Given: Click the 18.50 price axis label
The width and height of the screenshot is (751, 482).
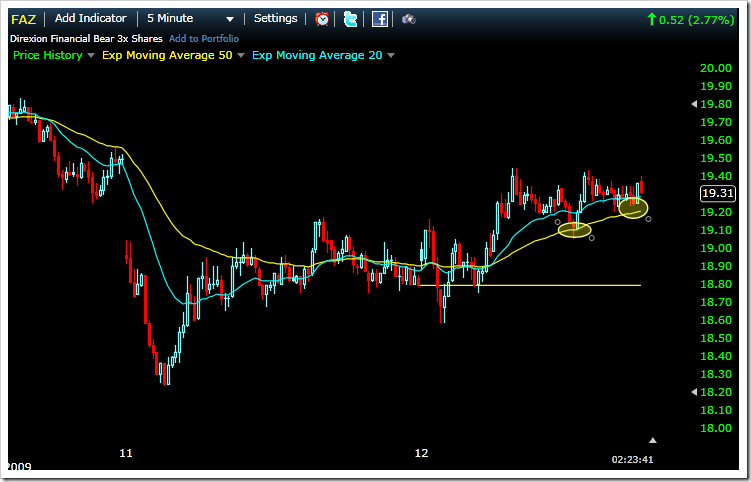Looking at the screenshot, I should pos(716,338).
